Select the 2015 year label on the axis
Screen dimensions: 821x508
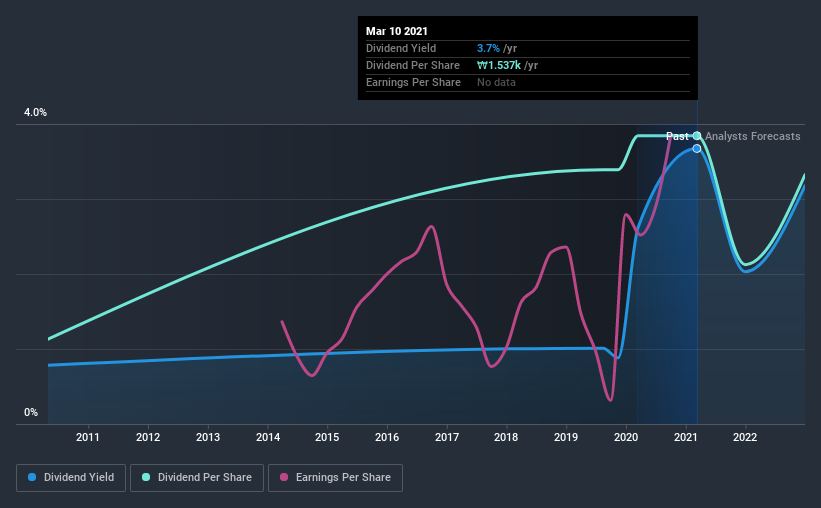pyautogui.click(x=327, y=437)
